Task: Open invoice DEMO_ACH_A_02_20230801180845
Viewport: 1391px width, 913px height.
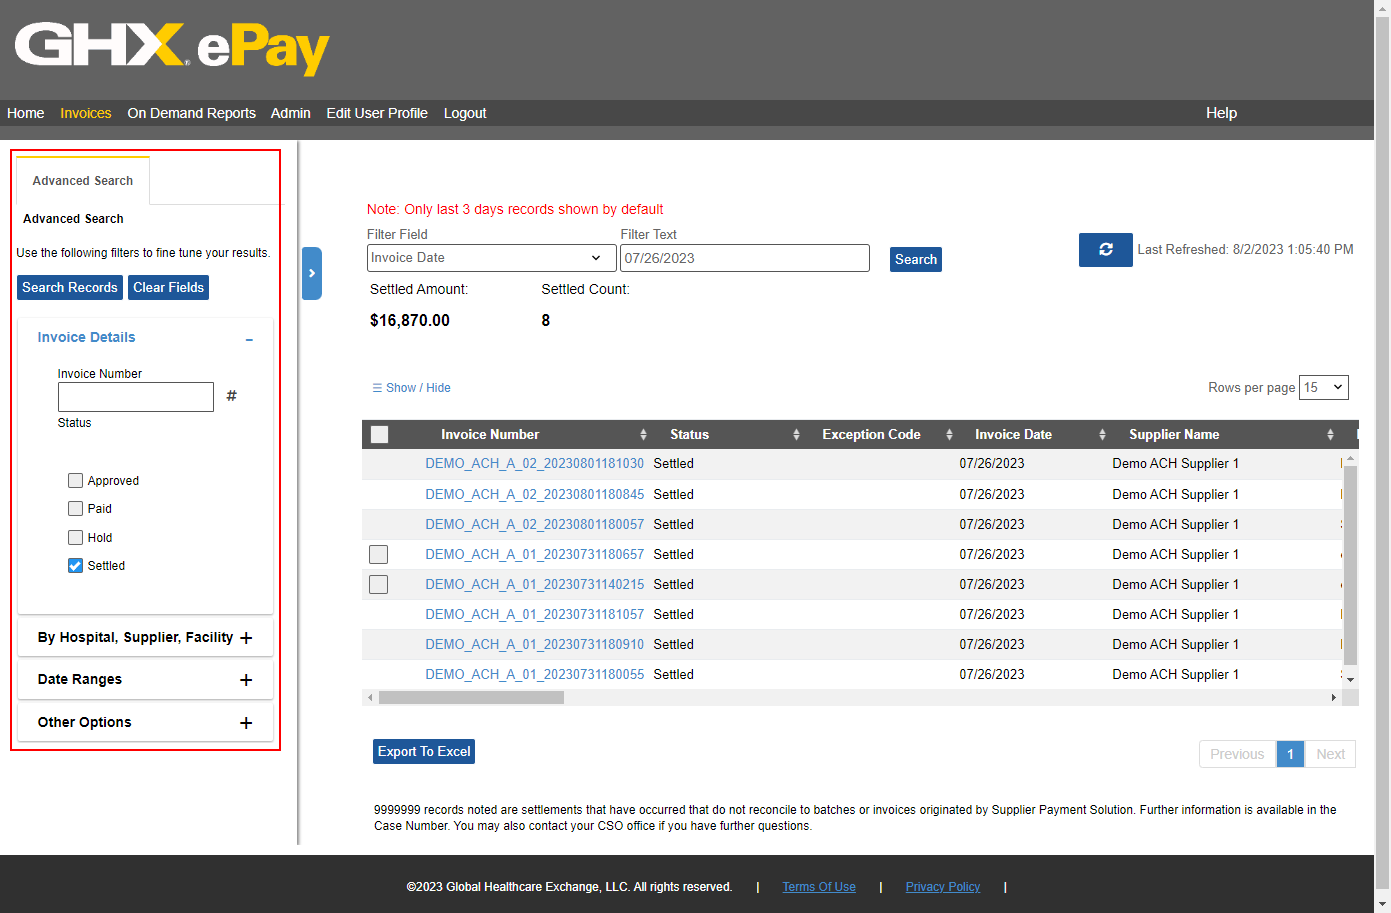Action: [535, 495]
